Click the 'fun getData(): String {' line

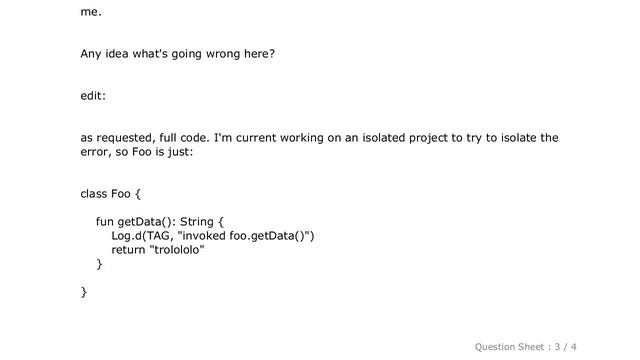(160, 222)
